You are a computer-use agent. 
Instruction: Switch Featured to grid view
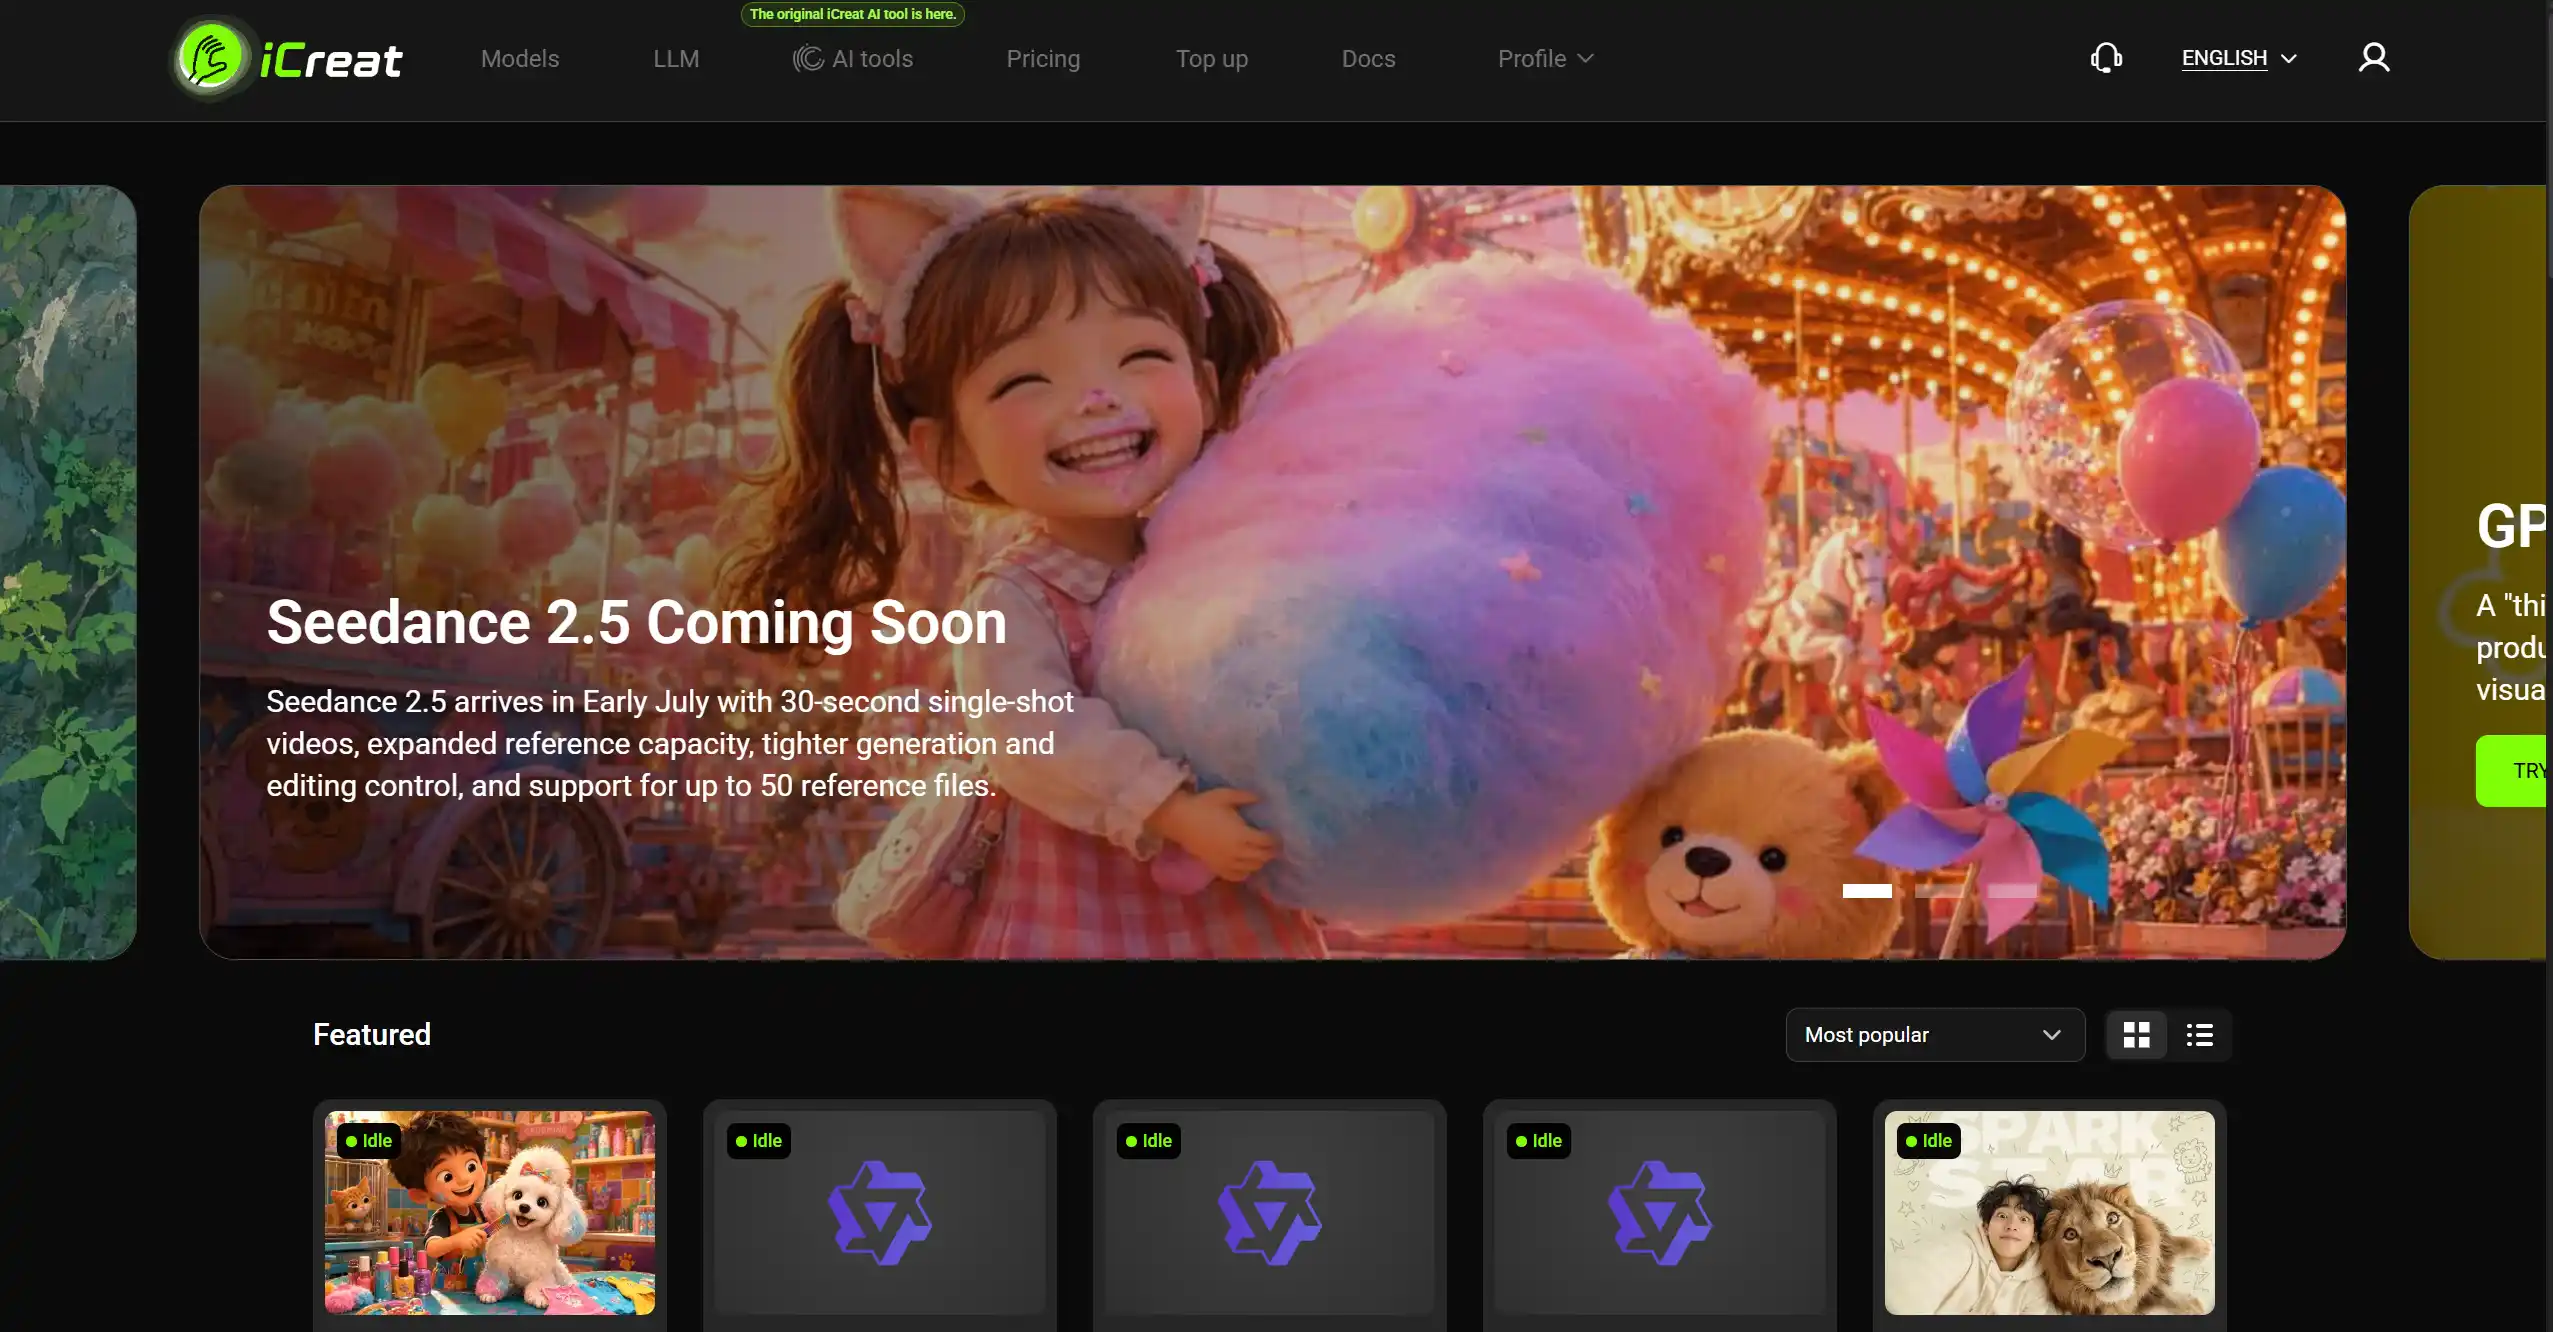(x=2137, y=1035)
